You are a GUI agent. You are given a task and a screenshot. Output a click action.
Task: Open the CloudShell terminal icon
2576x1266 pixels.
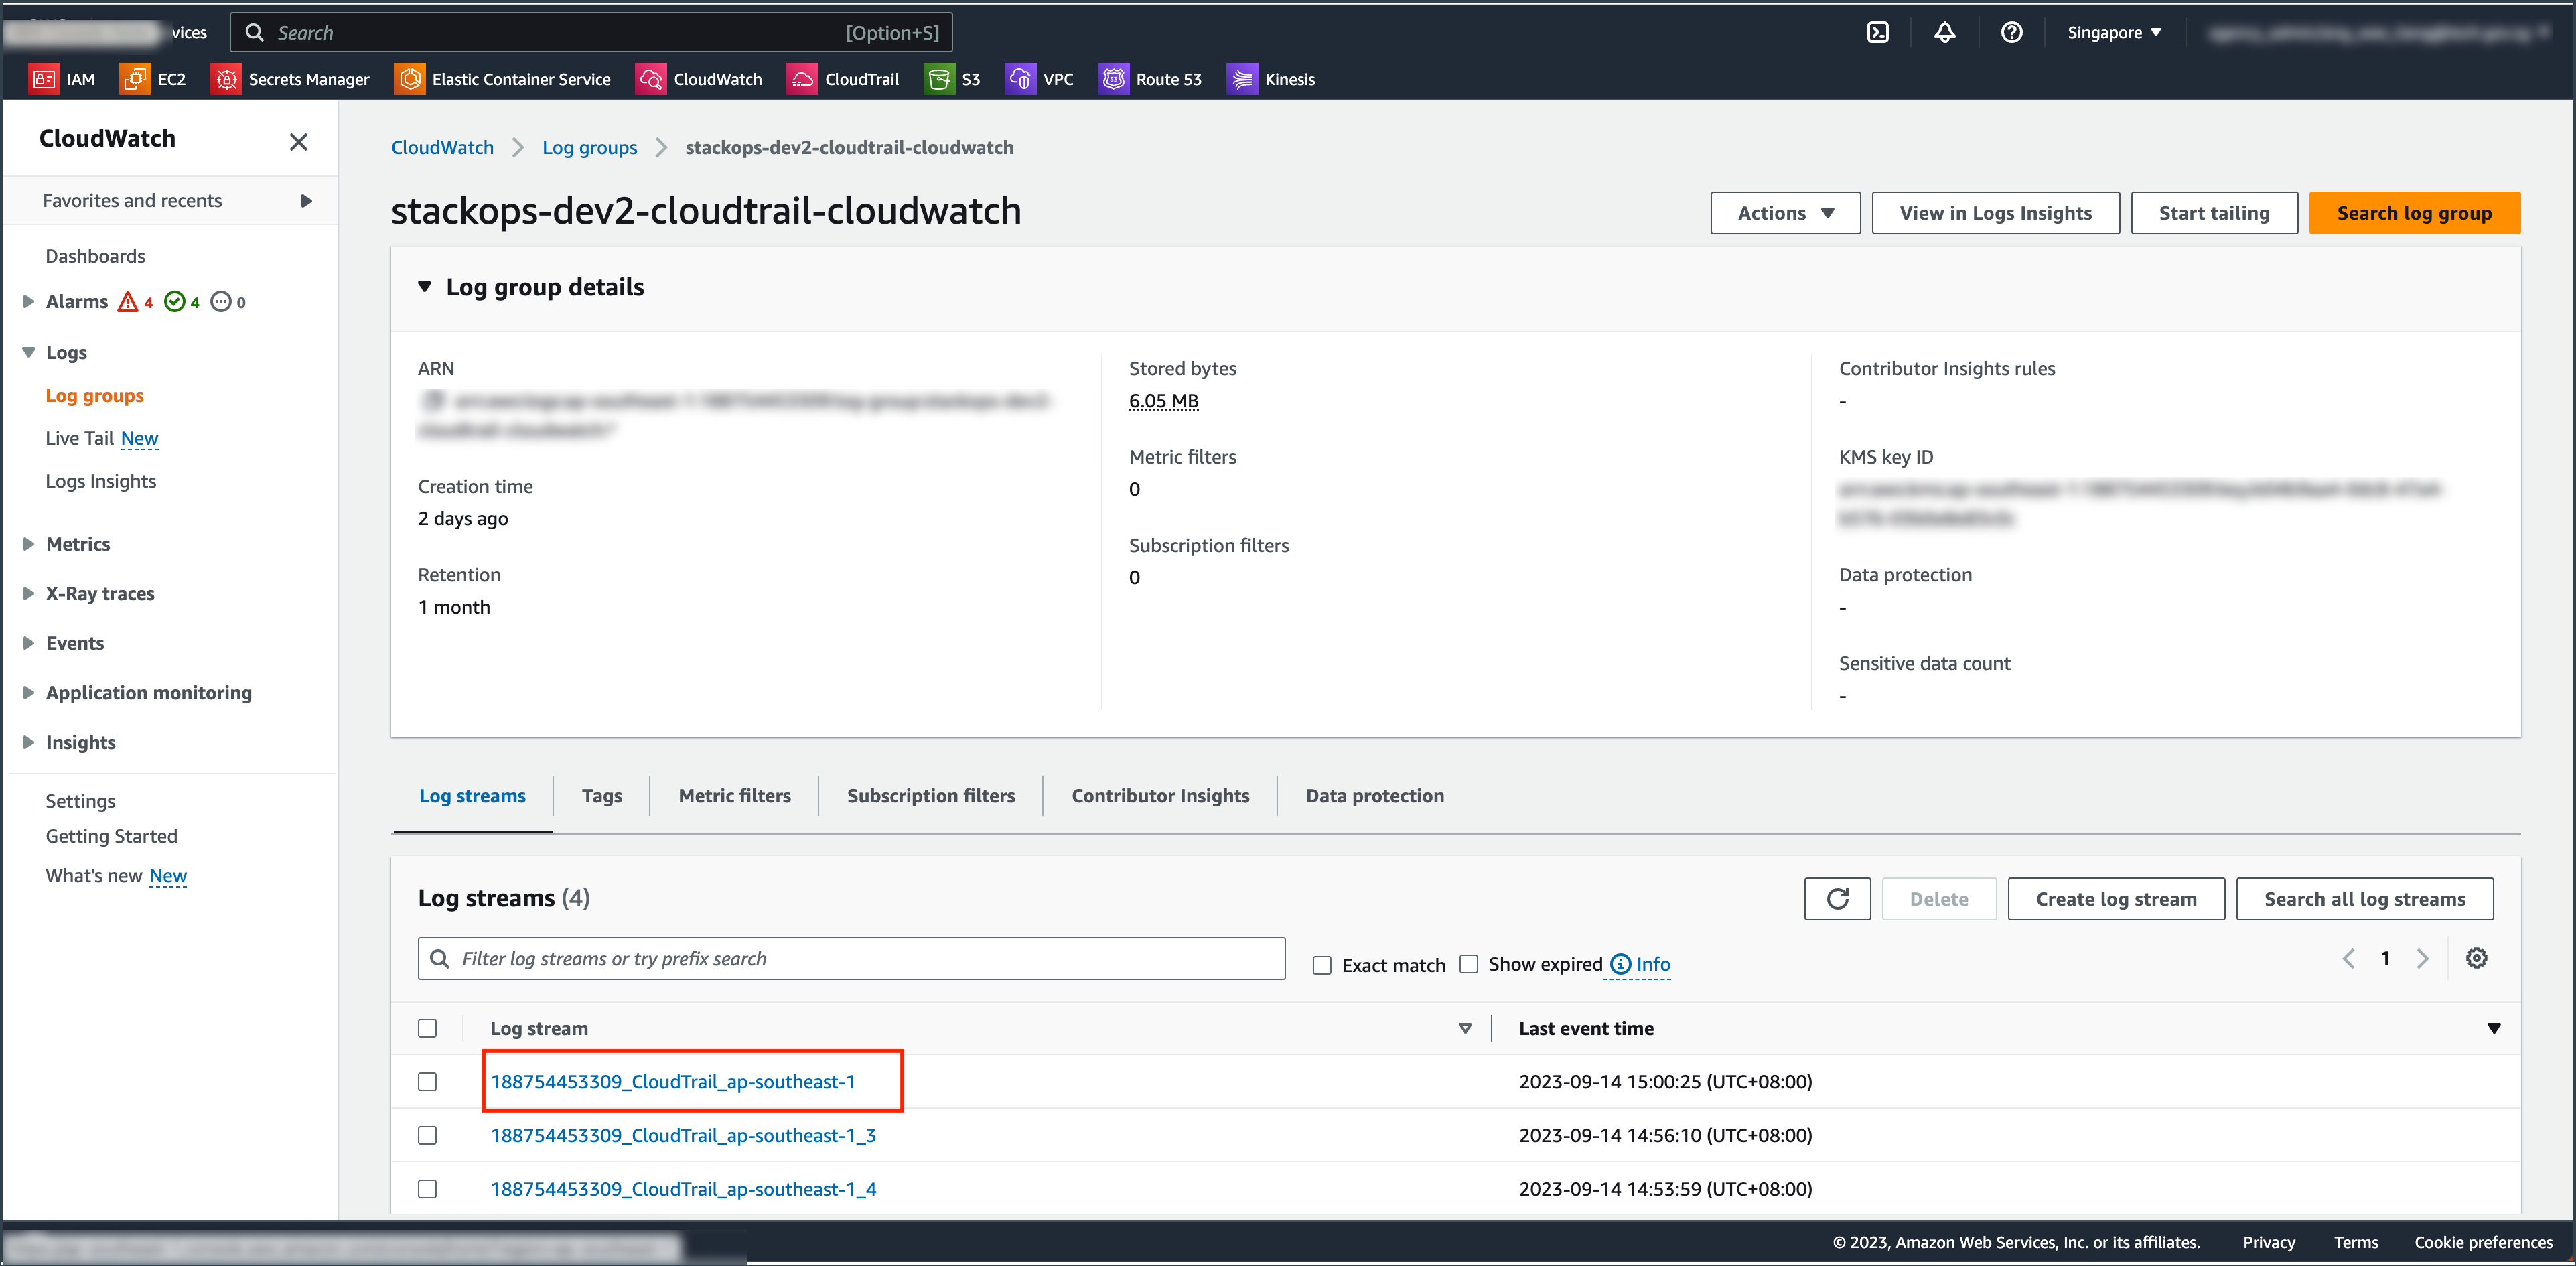click(1877, 33)
